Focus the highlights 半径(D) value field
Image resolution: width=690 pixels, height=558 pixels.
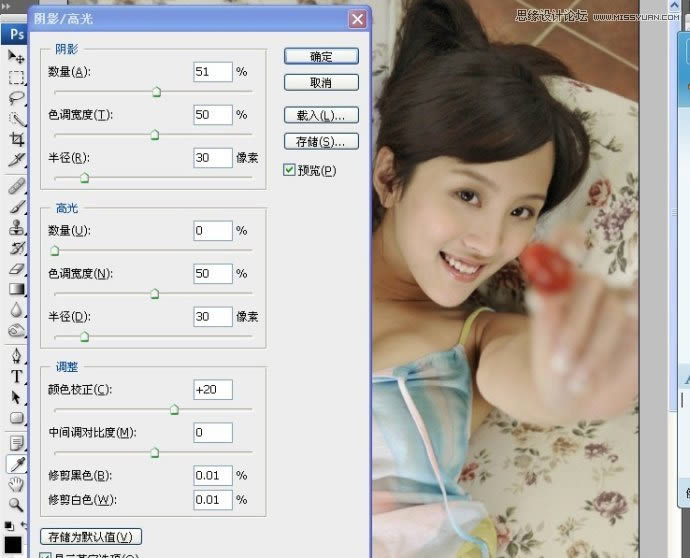click(213, 316)
